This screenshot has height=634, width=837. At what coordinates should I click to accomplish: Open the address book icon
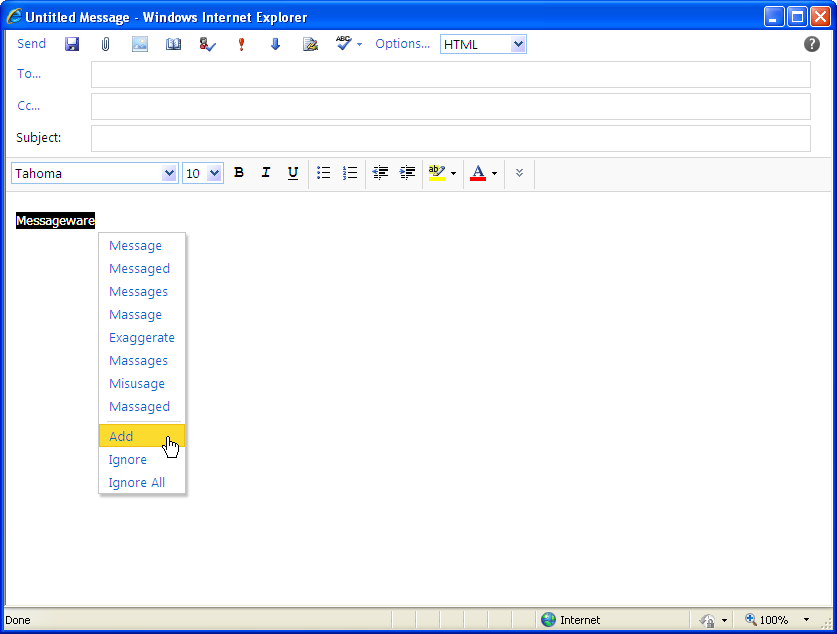point(173,44)
